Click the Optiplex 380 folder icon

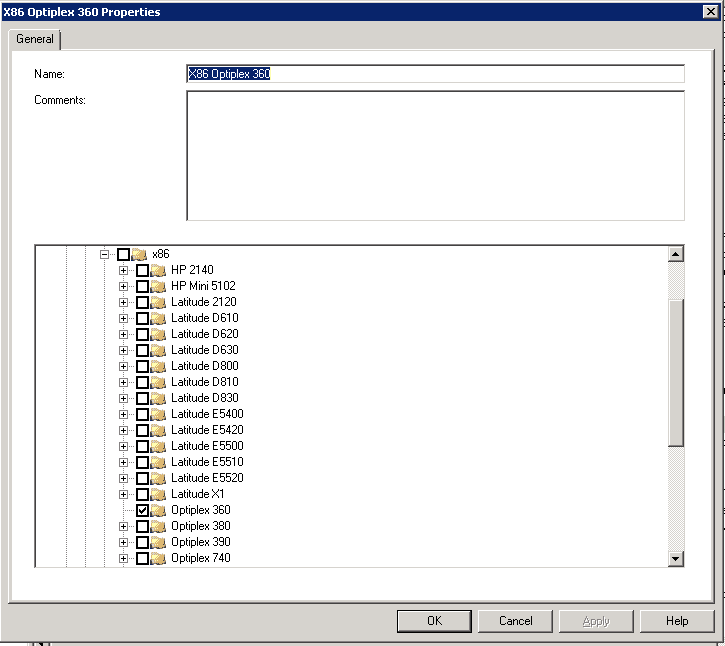coord(158,526)
